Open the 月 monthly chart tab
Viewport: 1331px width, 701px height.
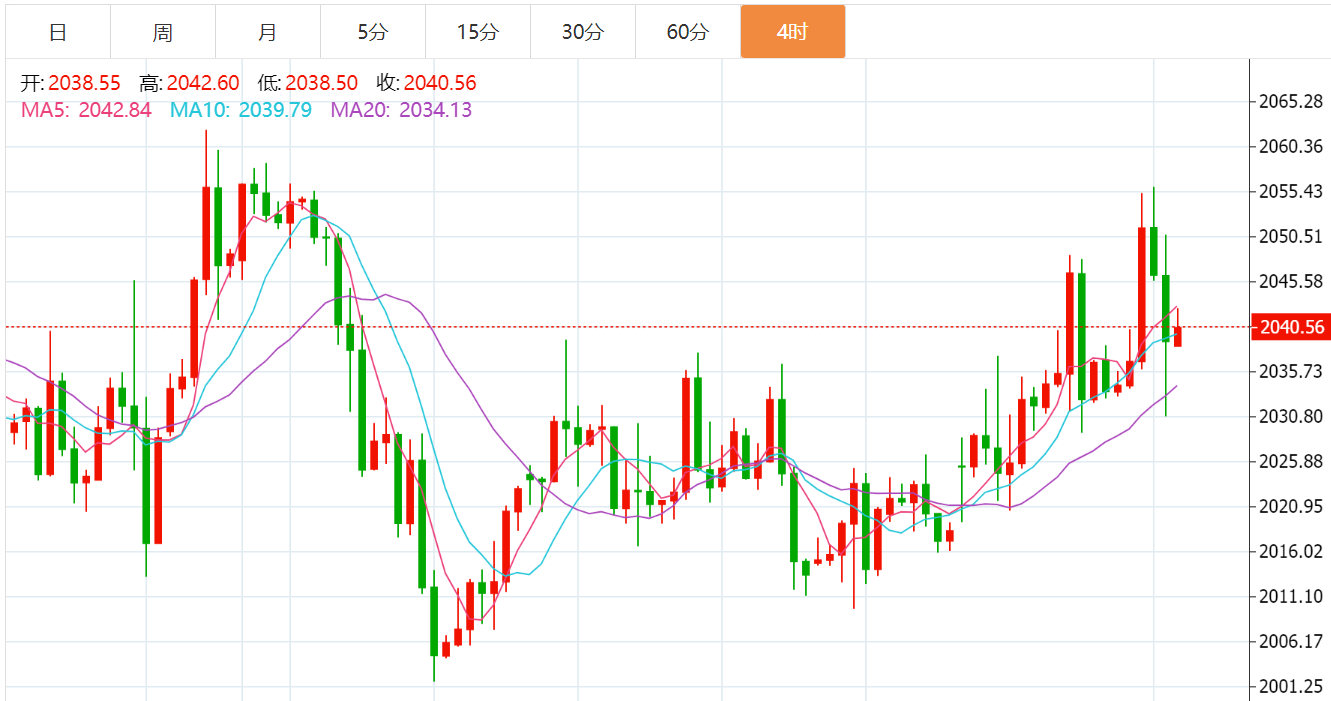268,32
